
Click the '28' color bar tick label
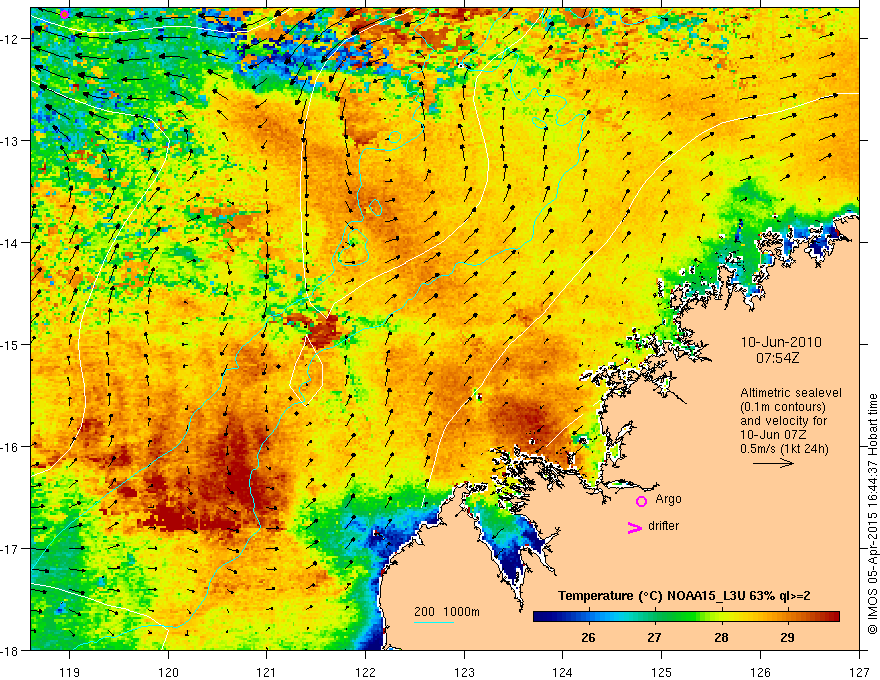point(721,638)
